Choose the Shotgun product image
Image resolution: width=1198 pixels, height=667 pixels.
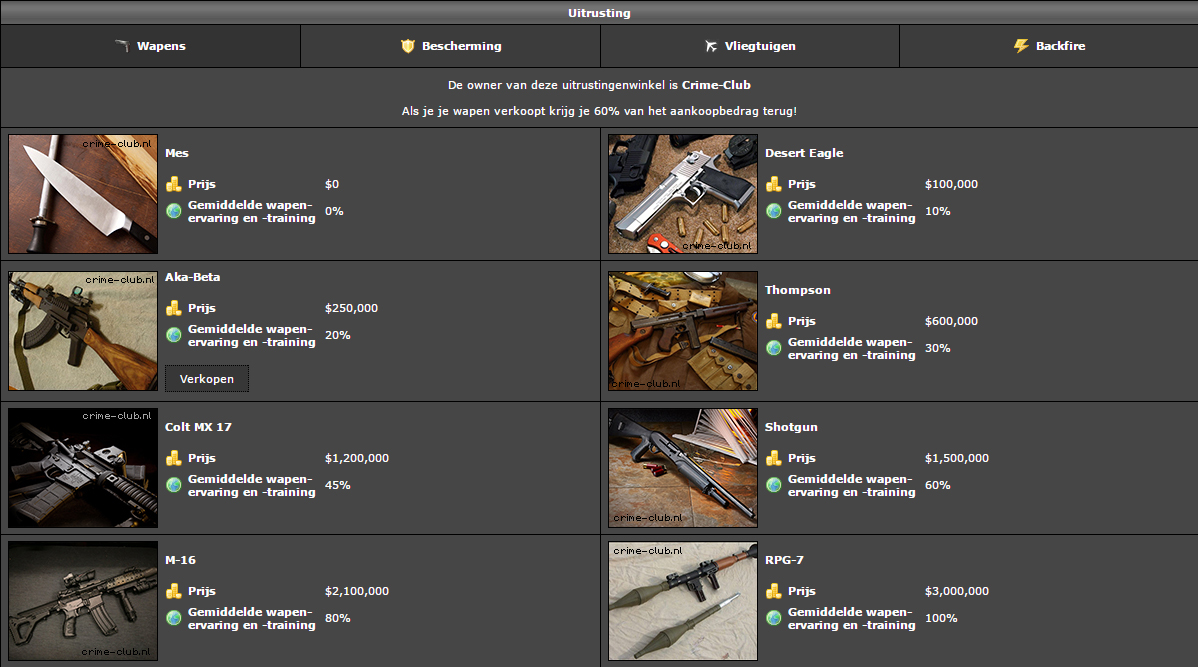click(x=683, y=468)
